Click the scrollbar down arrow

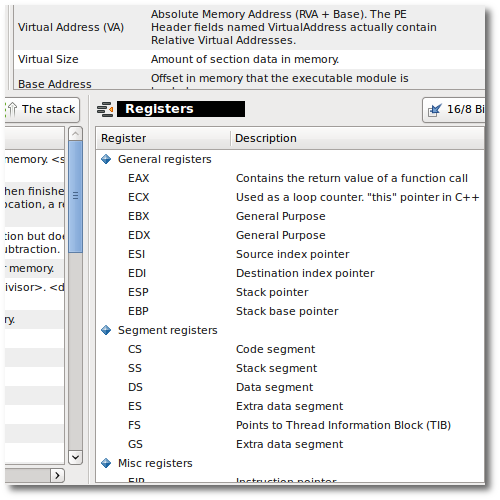(76, 457)
